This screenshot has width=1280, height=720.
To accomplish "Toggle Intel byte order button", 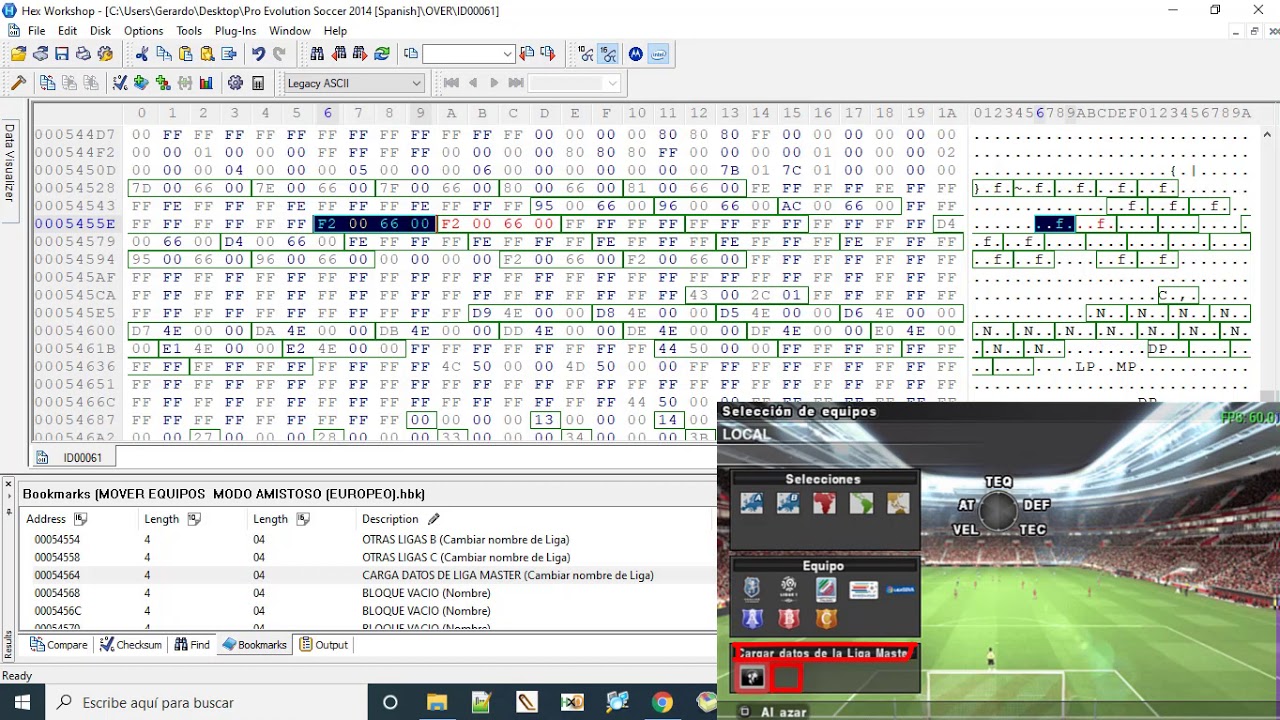I will coord(658,54).
